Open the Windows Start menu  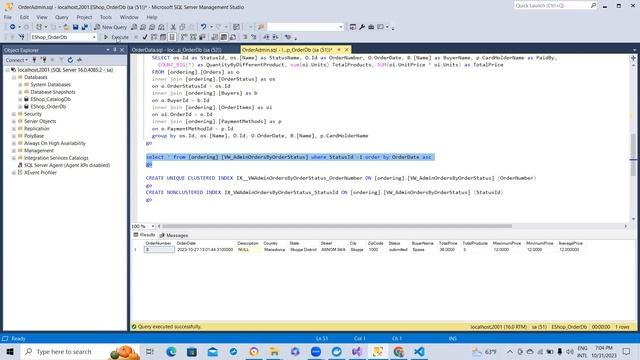[x=10, y=351]
